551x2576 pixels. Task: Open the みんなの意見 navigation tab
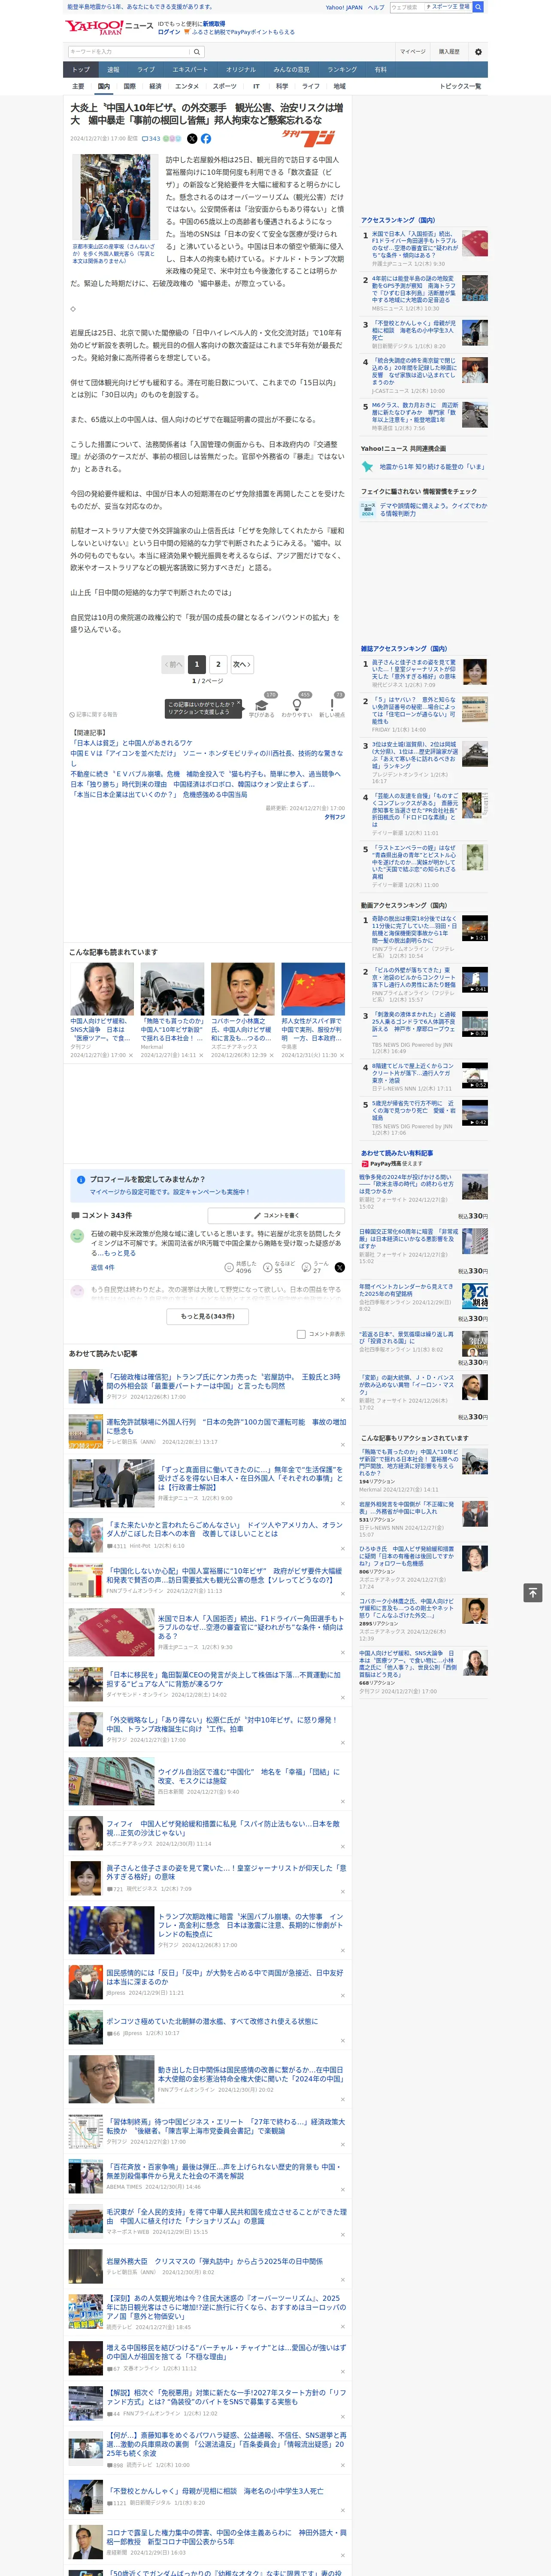pyautogui.click(x=291, y=70)
